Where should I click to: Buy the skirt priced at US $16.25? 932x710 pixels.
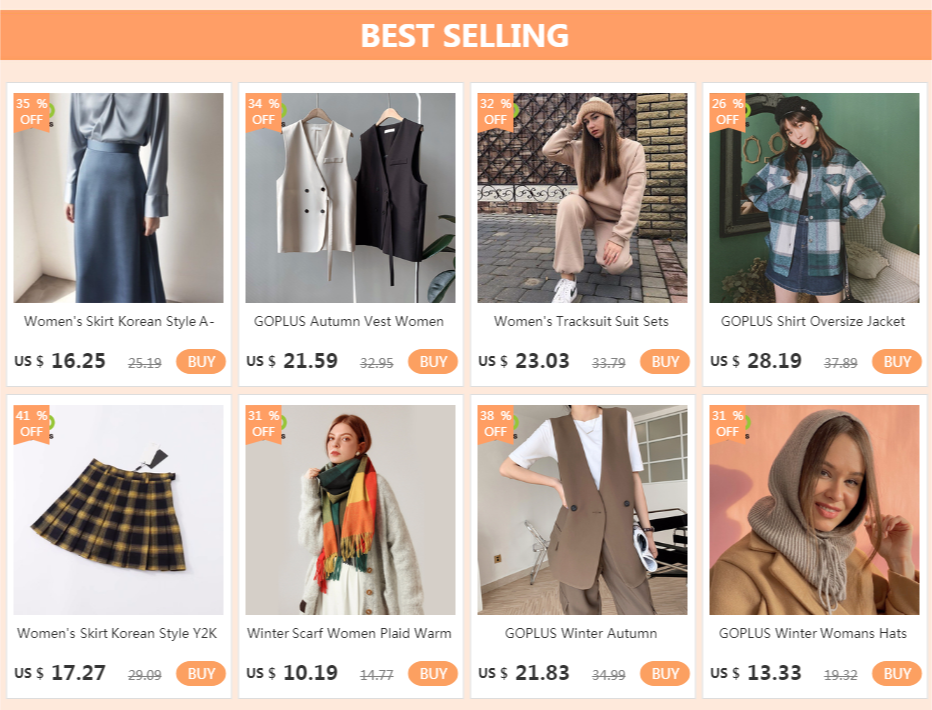pyautogui.click(x=201, y=362)
